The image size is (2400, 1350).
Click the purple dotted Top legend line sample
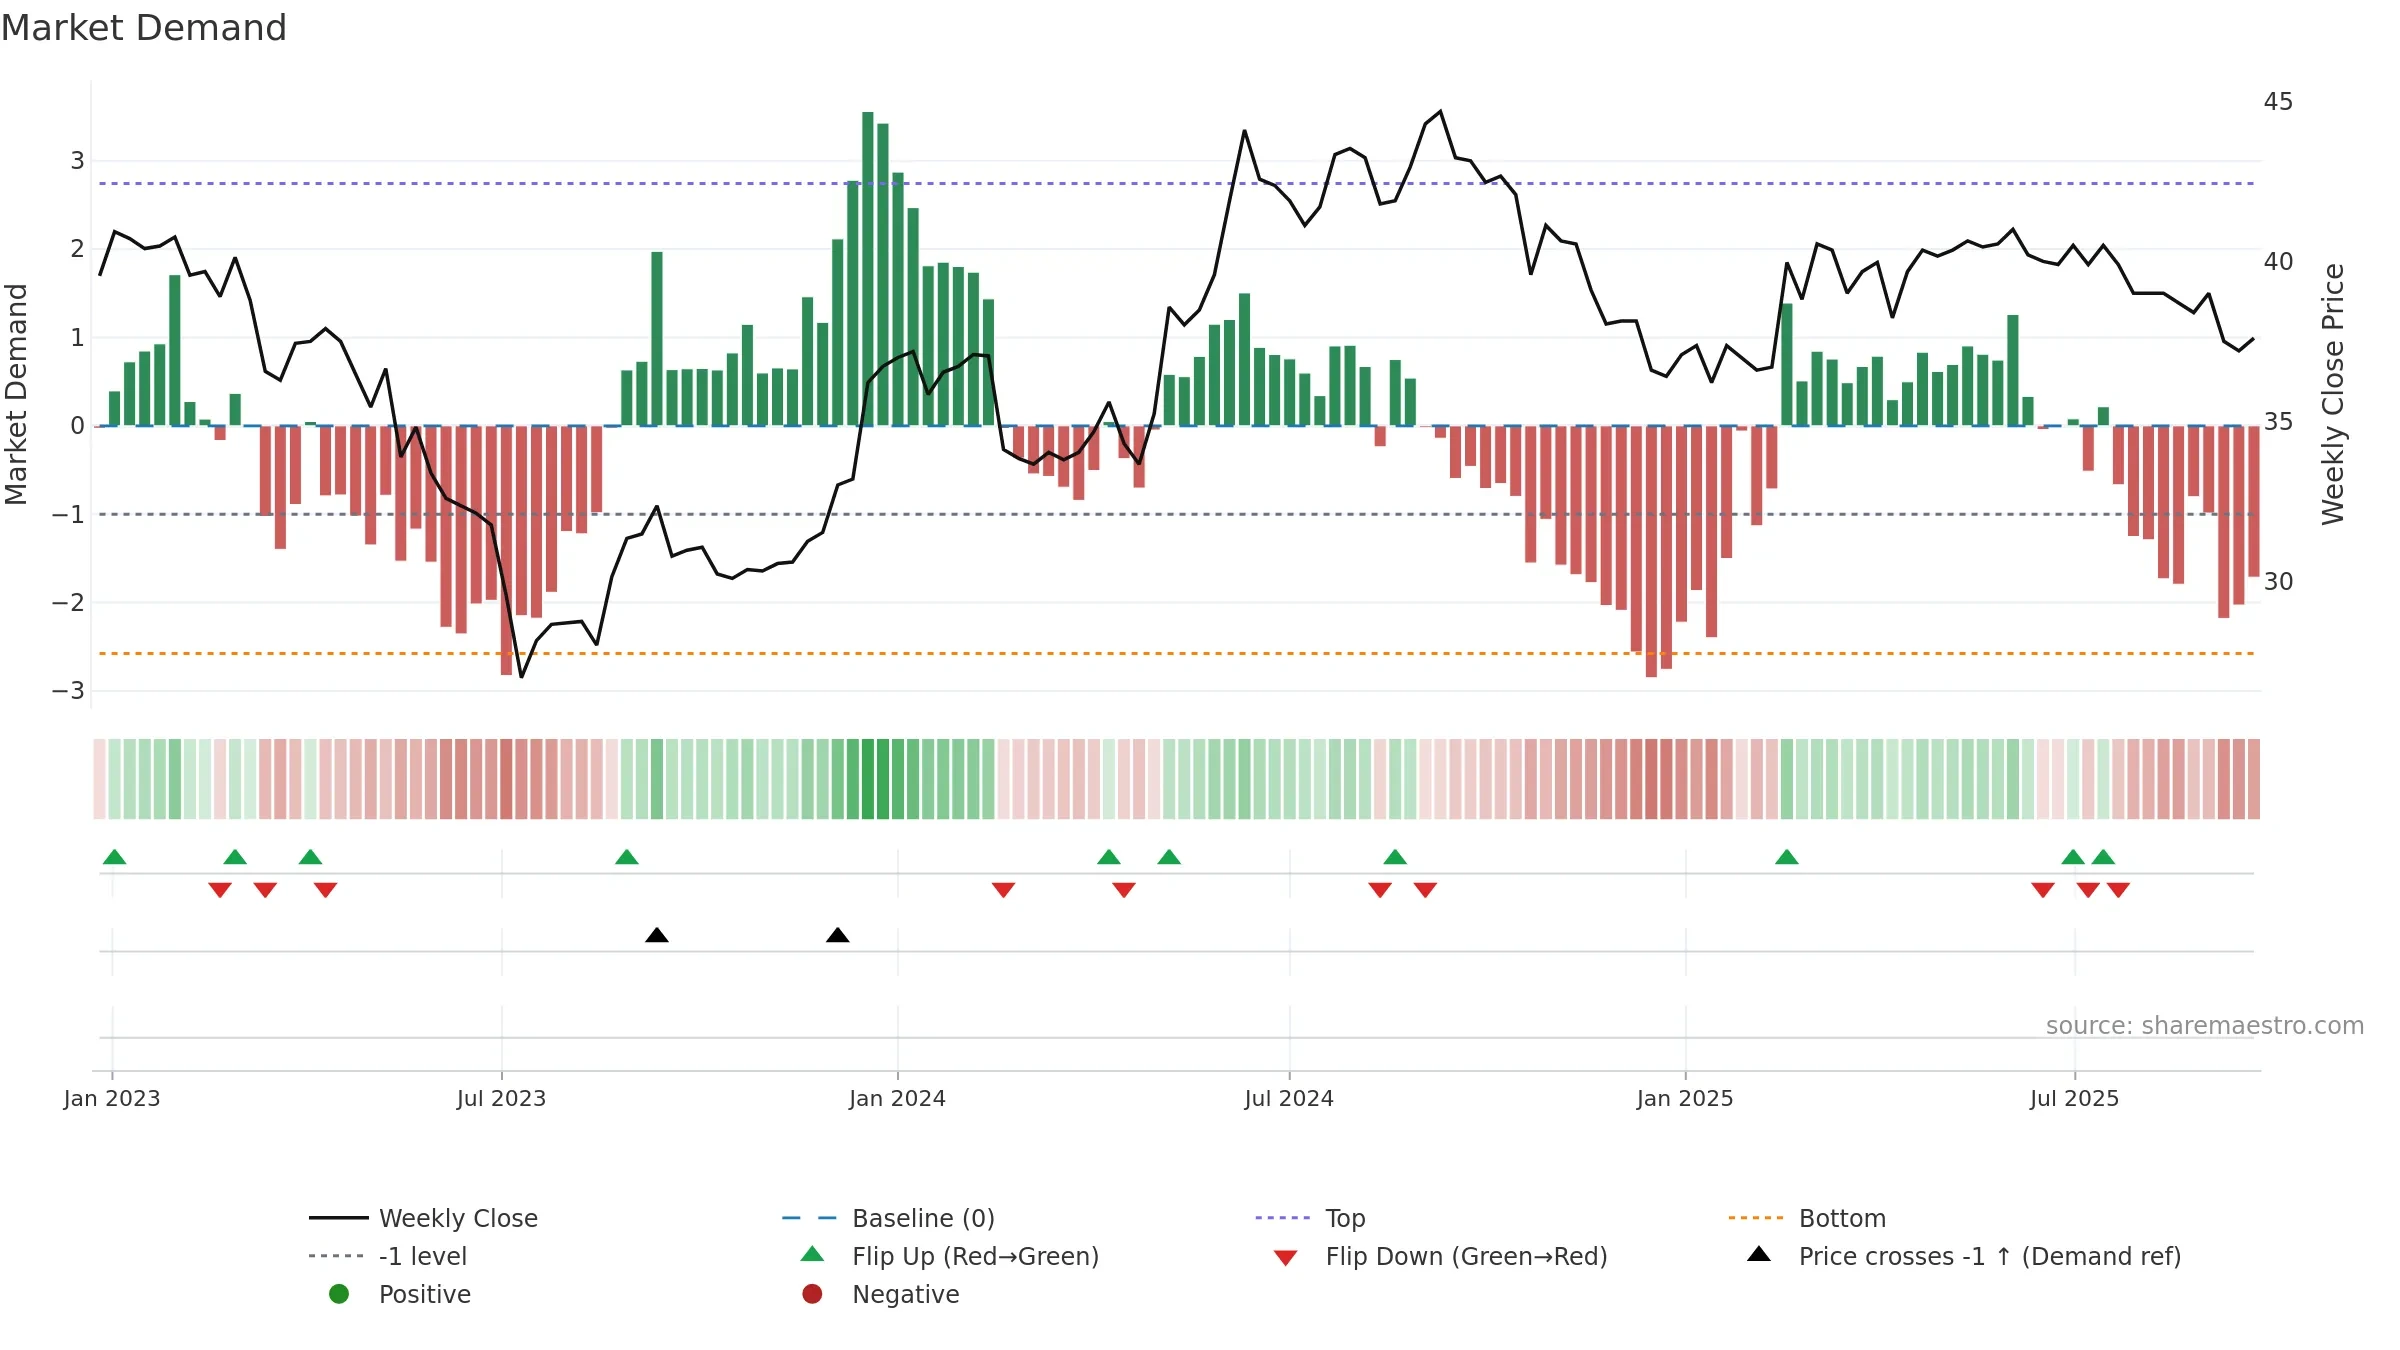(x=1284, y=1218)
